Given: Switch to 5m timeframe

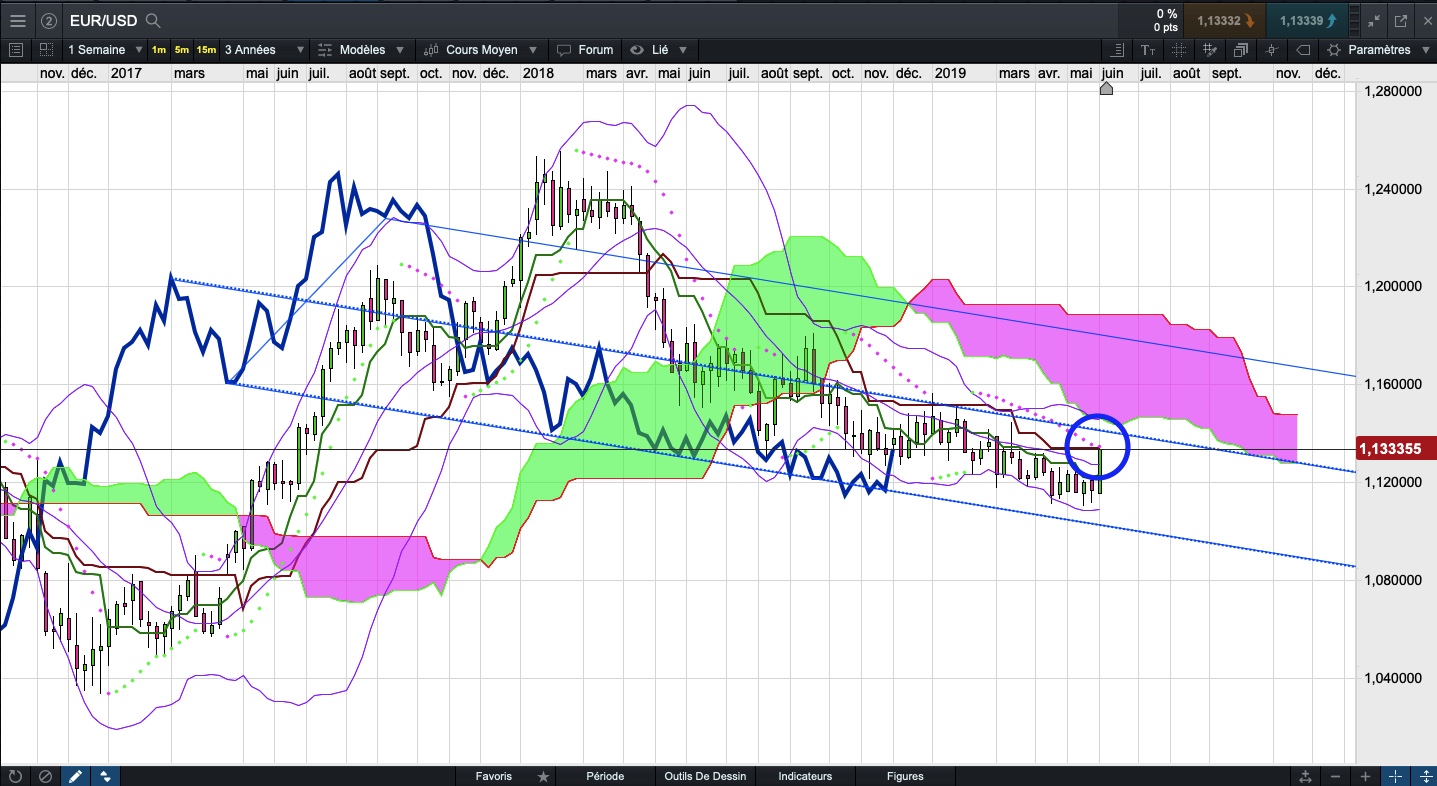Looking at the screenshot, I should click(x=181, y=50).
